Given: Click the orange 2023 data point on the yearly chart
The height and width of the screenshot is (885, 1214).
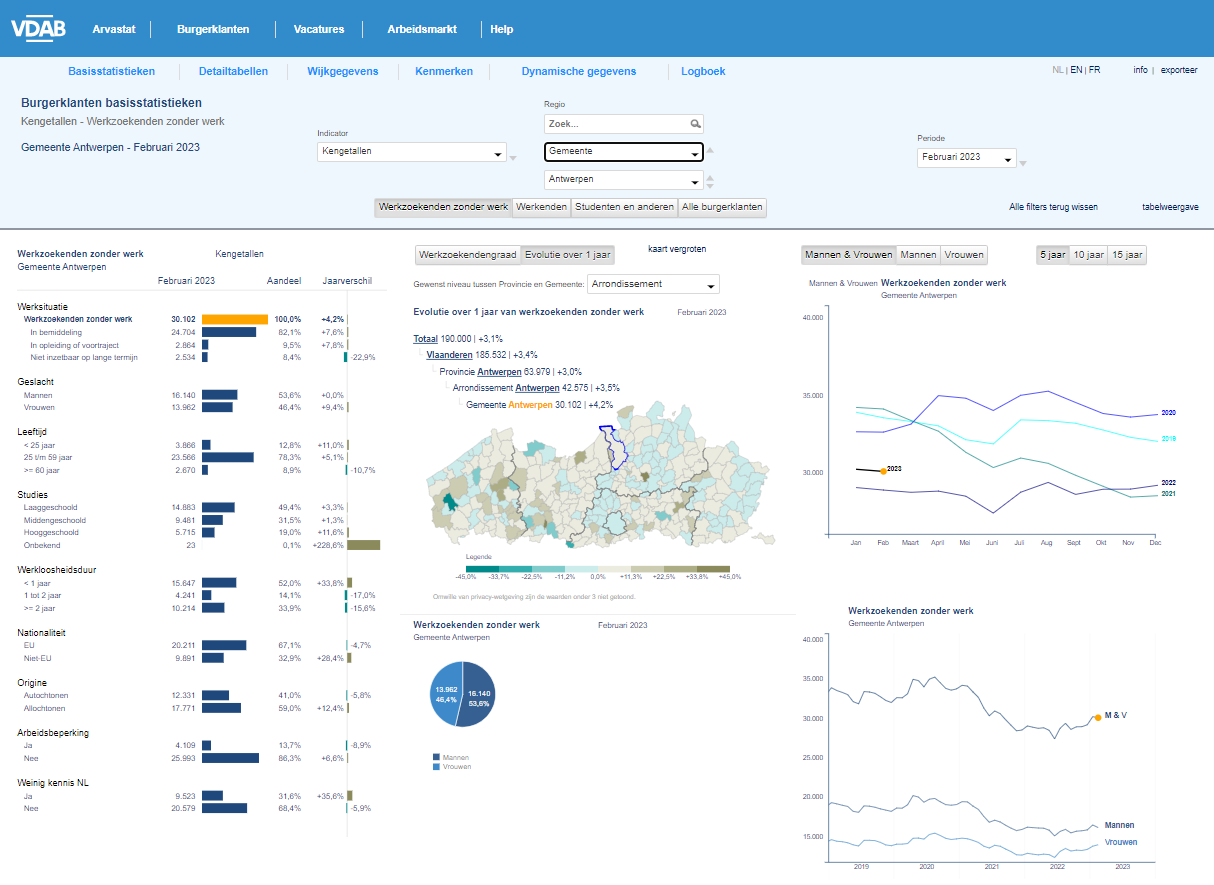Looking at the screenshot, I should point(883,470).
